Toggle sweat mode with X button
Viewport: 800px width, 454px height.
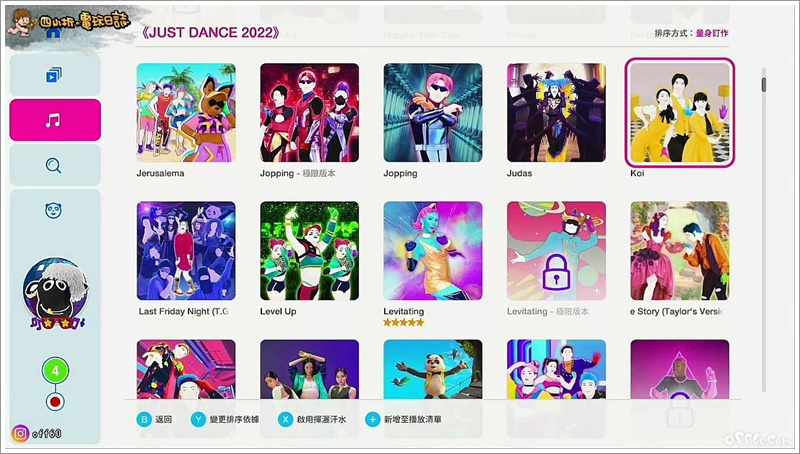pos(285,419)
